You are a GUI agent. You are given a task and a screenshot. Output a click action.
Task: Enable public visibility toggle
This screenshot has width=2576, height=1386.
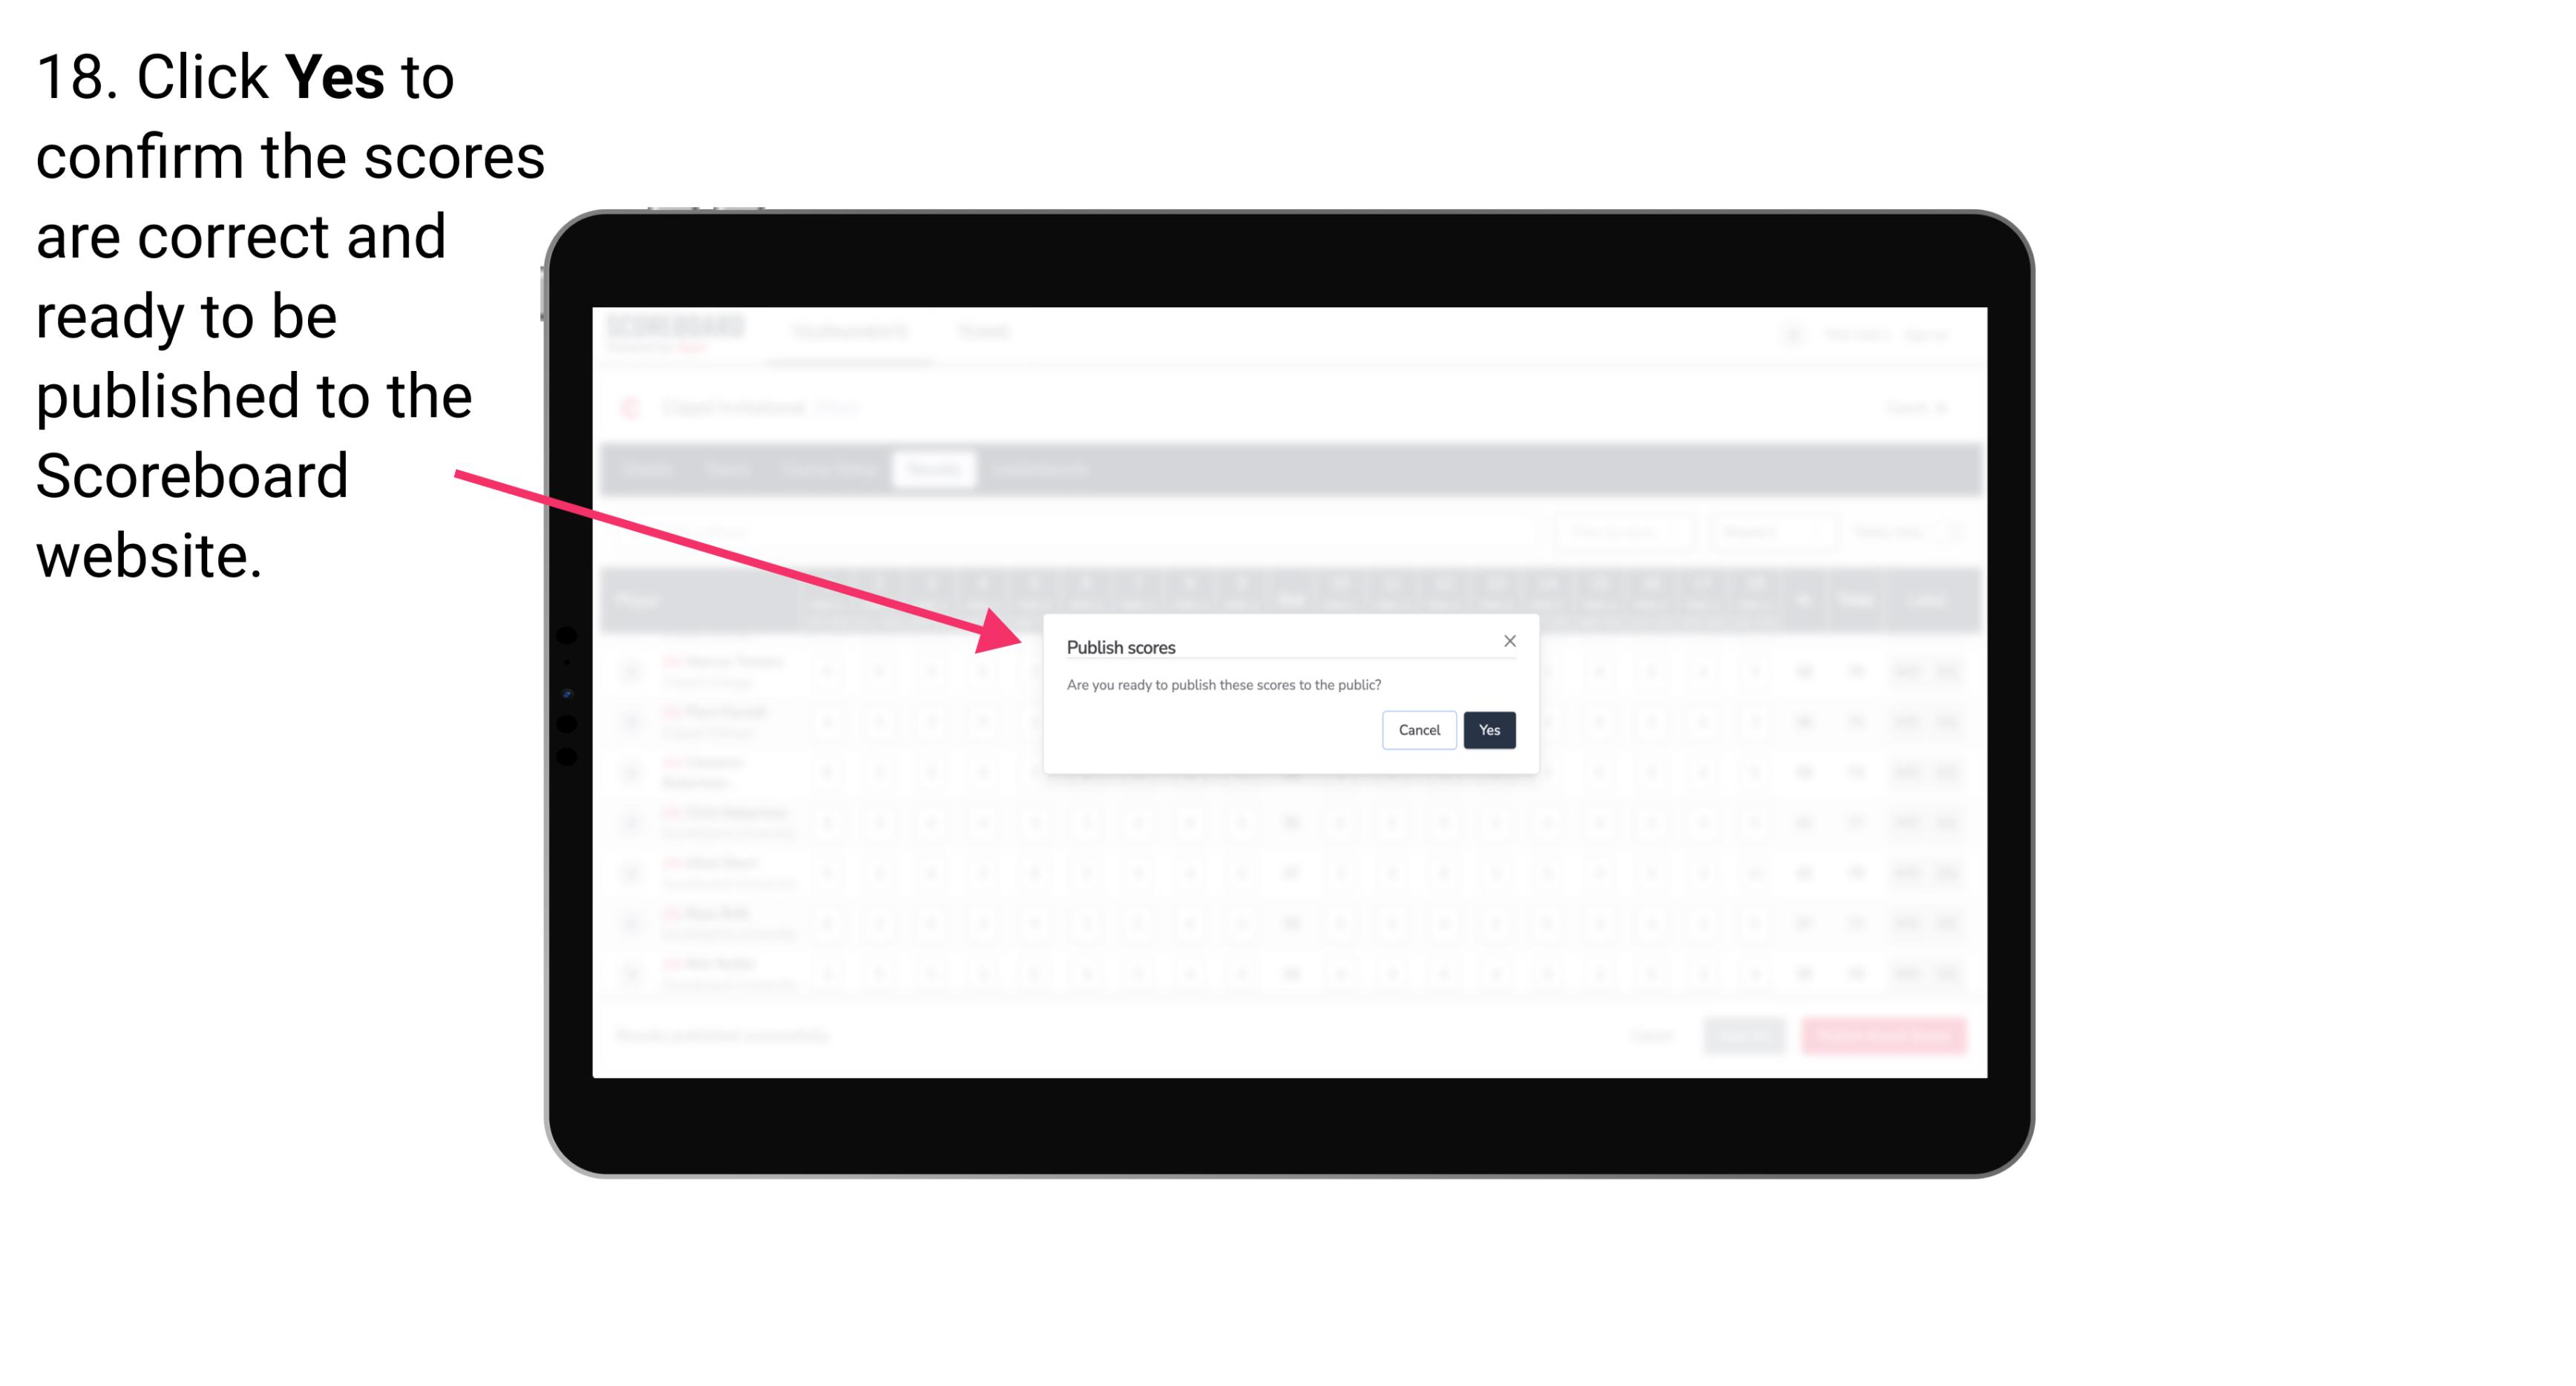(x=1489, y=729)
